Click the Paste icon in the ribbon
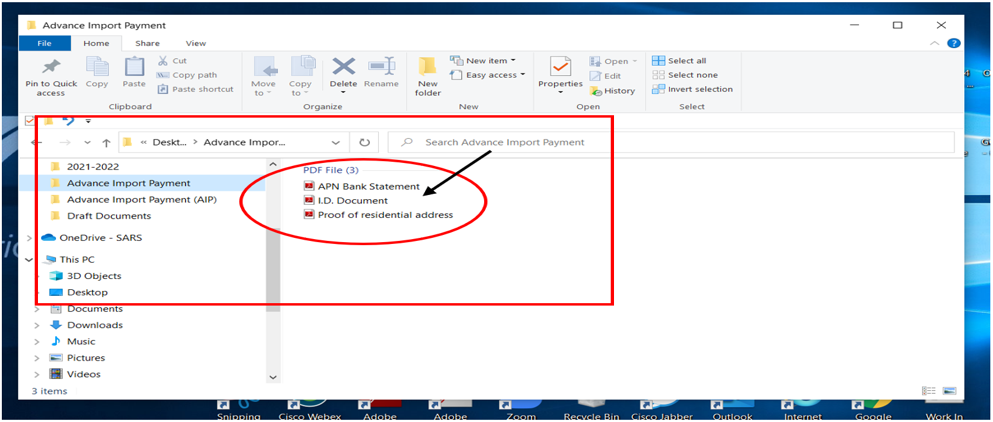Screen dimensions: 993x422 134,69
